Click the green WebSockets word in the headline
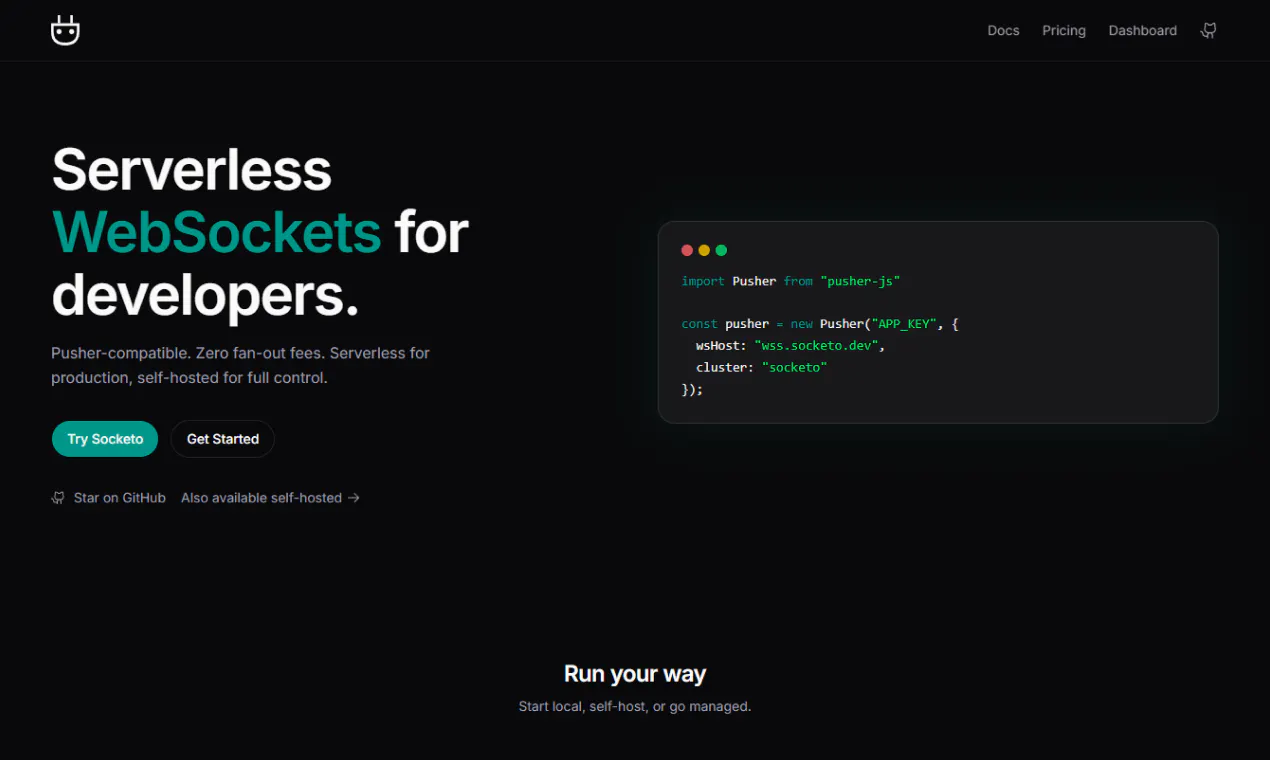The width and height of the screenshot is (1270, 760). coord(217,232)
